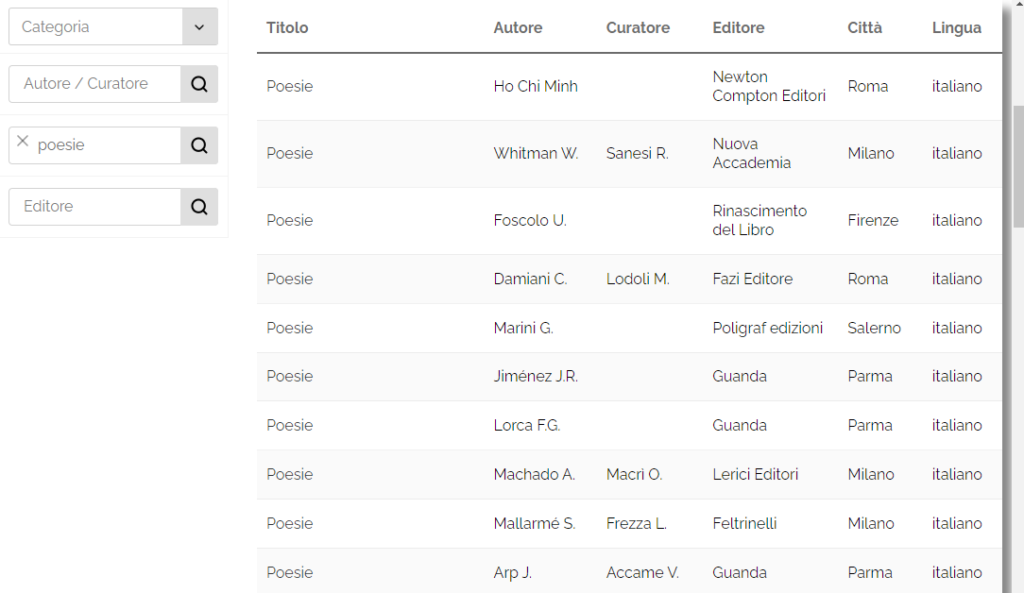The width and height of the screenshot is (1024, 593).
Task: Expand the Categoria dropdown arrow
Action: coord(200,27)
